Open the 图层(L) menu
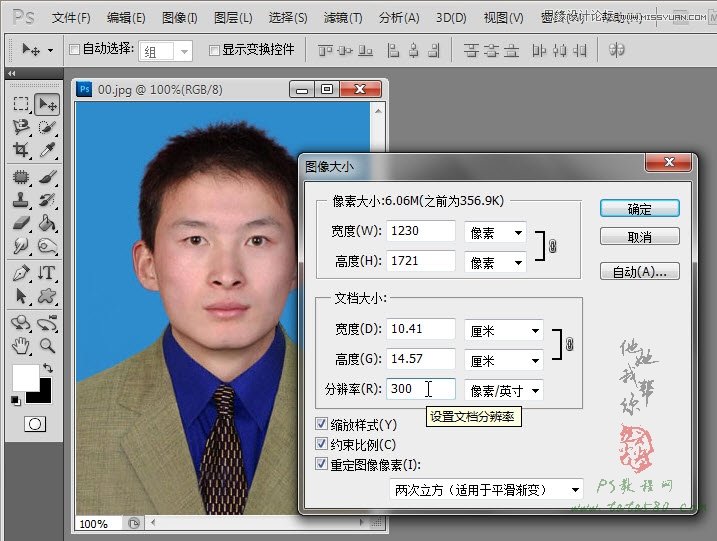This screenshot has width=717, height=541. 233,18
